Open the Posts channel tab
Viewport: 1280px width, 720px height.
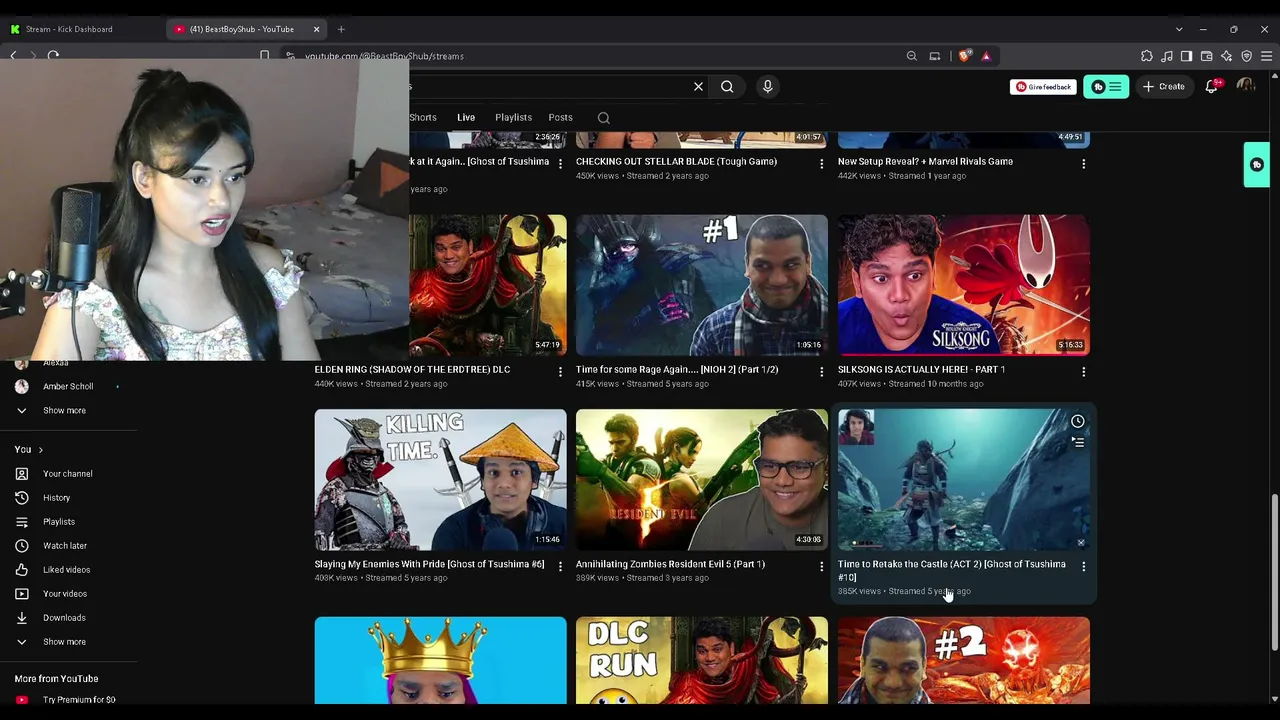[560, 118]
